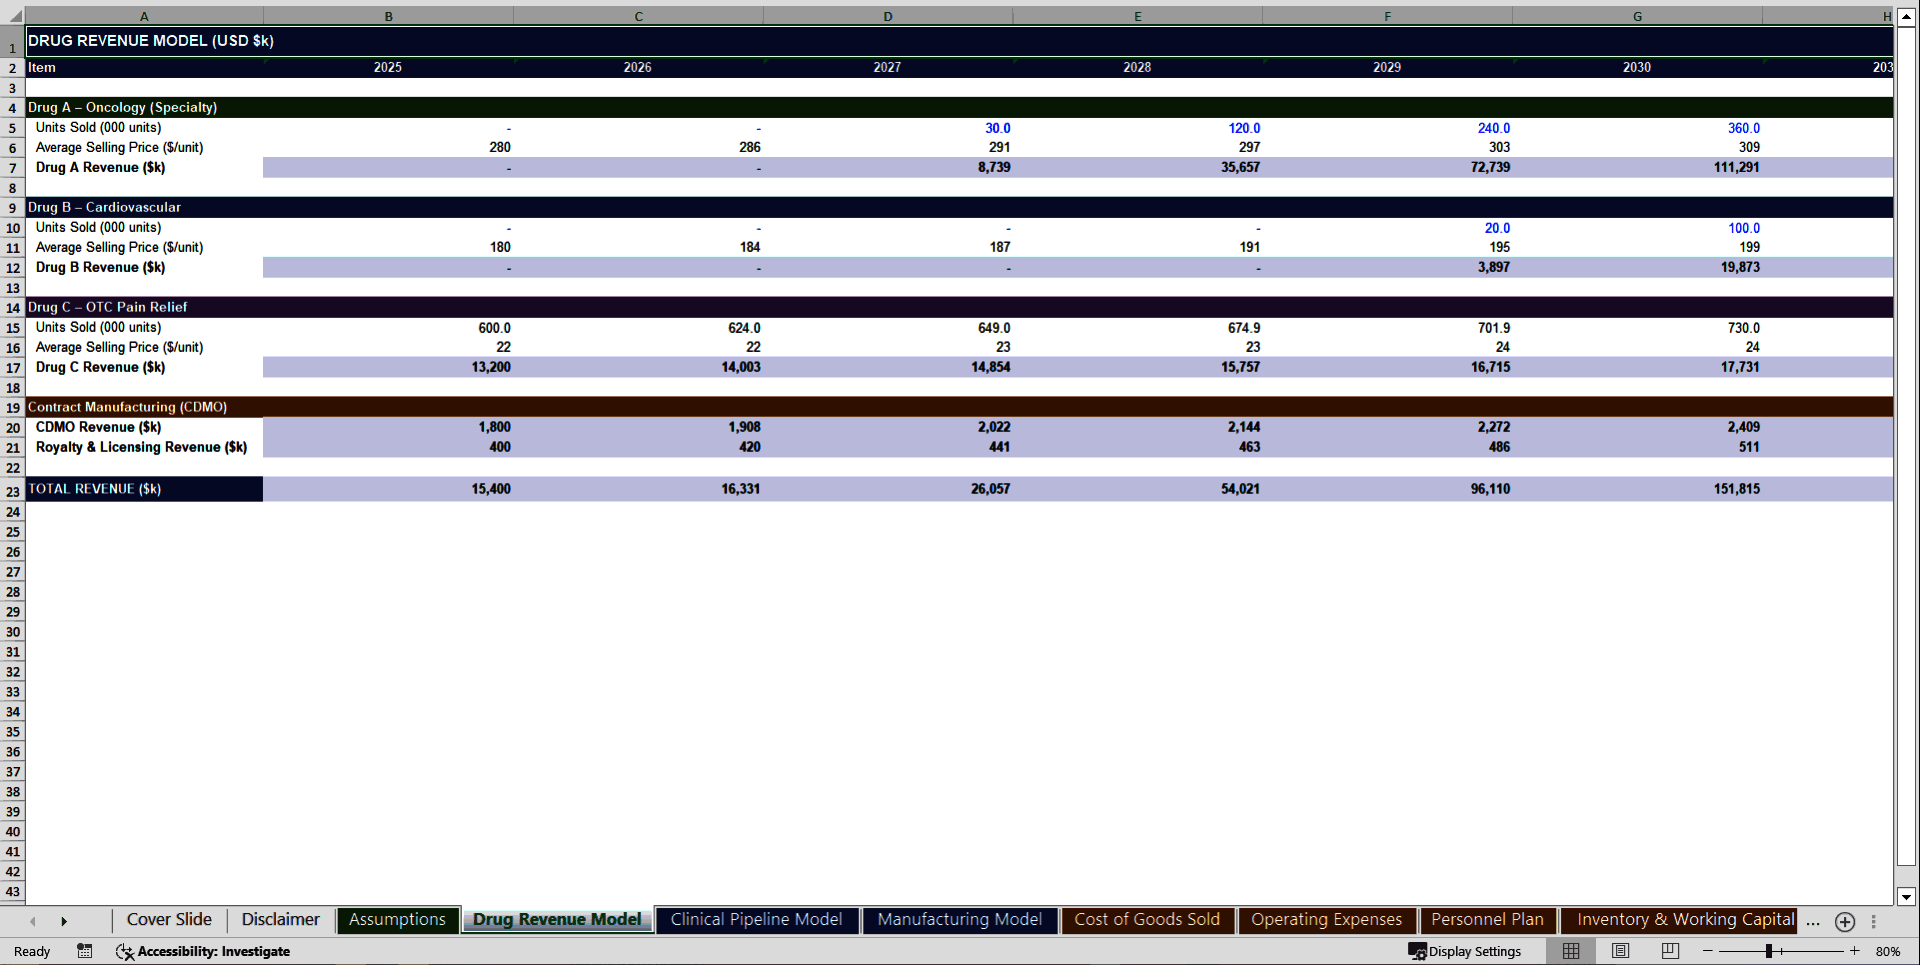Add a new worksheet with the plus button
Viewport: 1920px width, 965px height.
pyautogui.click(x=1845, y=921)
